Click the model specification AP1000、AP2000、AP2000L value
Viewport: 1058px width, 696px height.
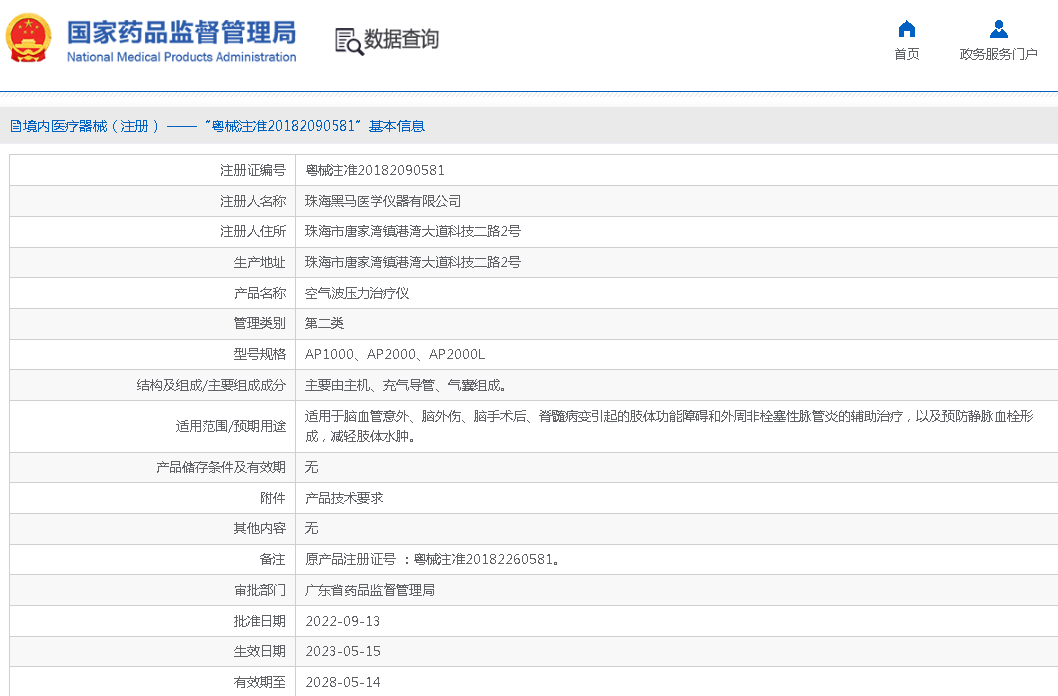pyautogui.click(x=395, y=354)
